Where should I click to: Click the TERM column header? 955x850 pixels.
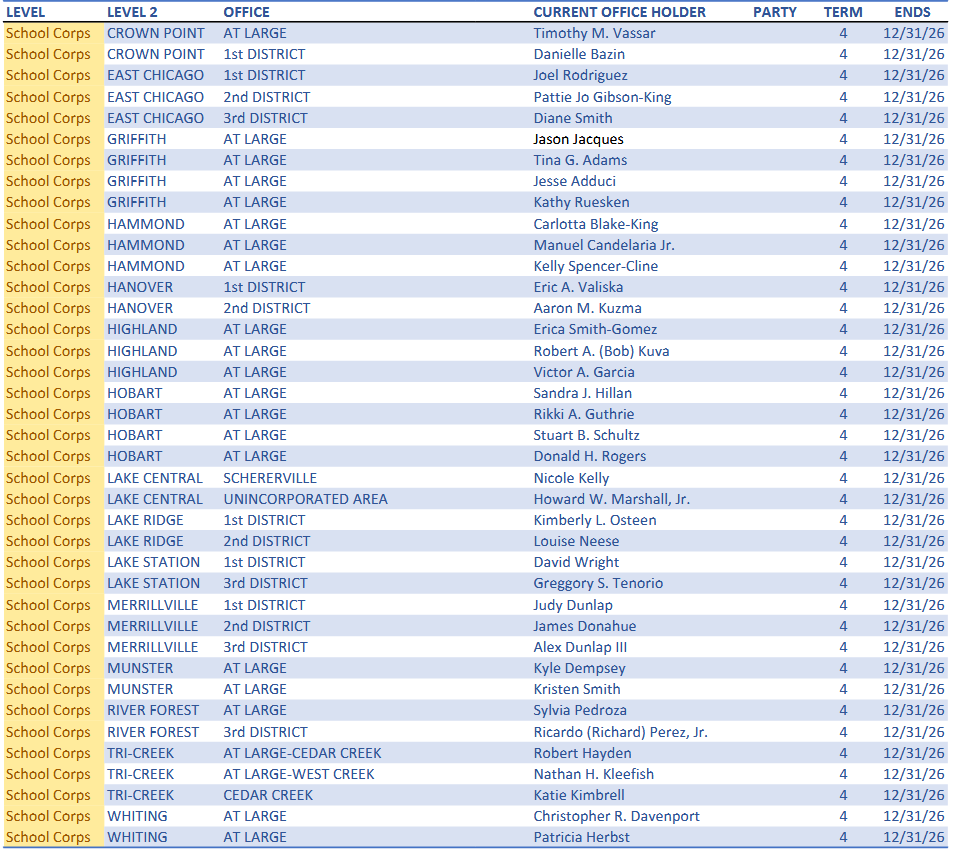pyautogui.click(x=843, y=12)
